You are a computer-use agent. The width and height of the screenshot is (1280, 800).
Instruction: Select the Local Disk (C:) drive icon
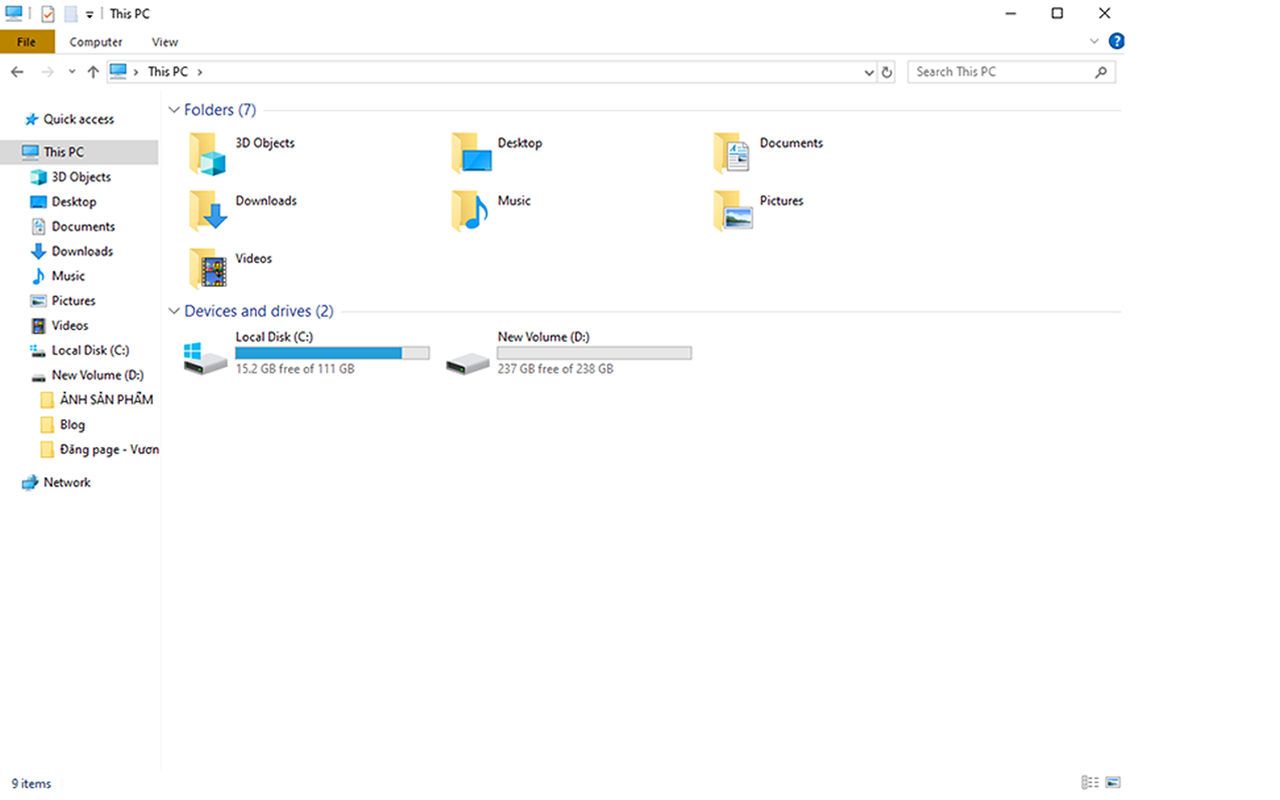(x=206, y=357)
